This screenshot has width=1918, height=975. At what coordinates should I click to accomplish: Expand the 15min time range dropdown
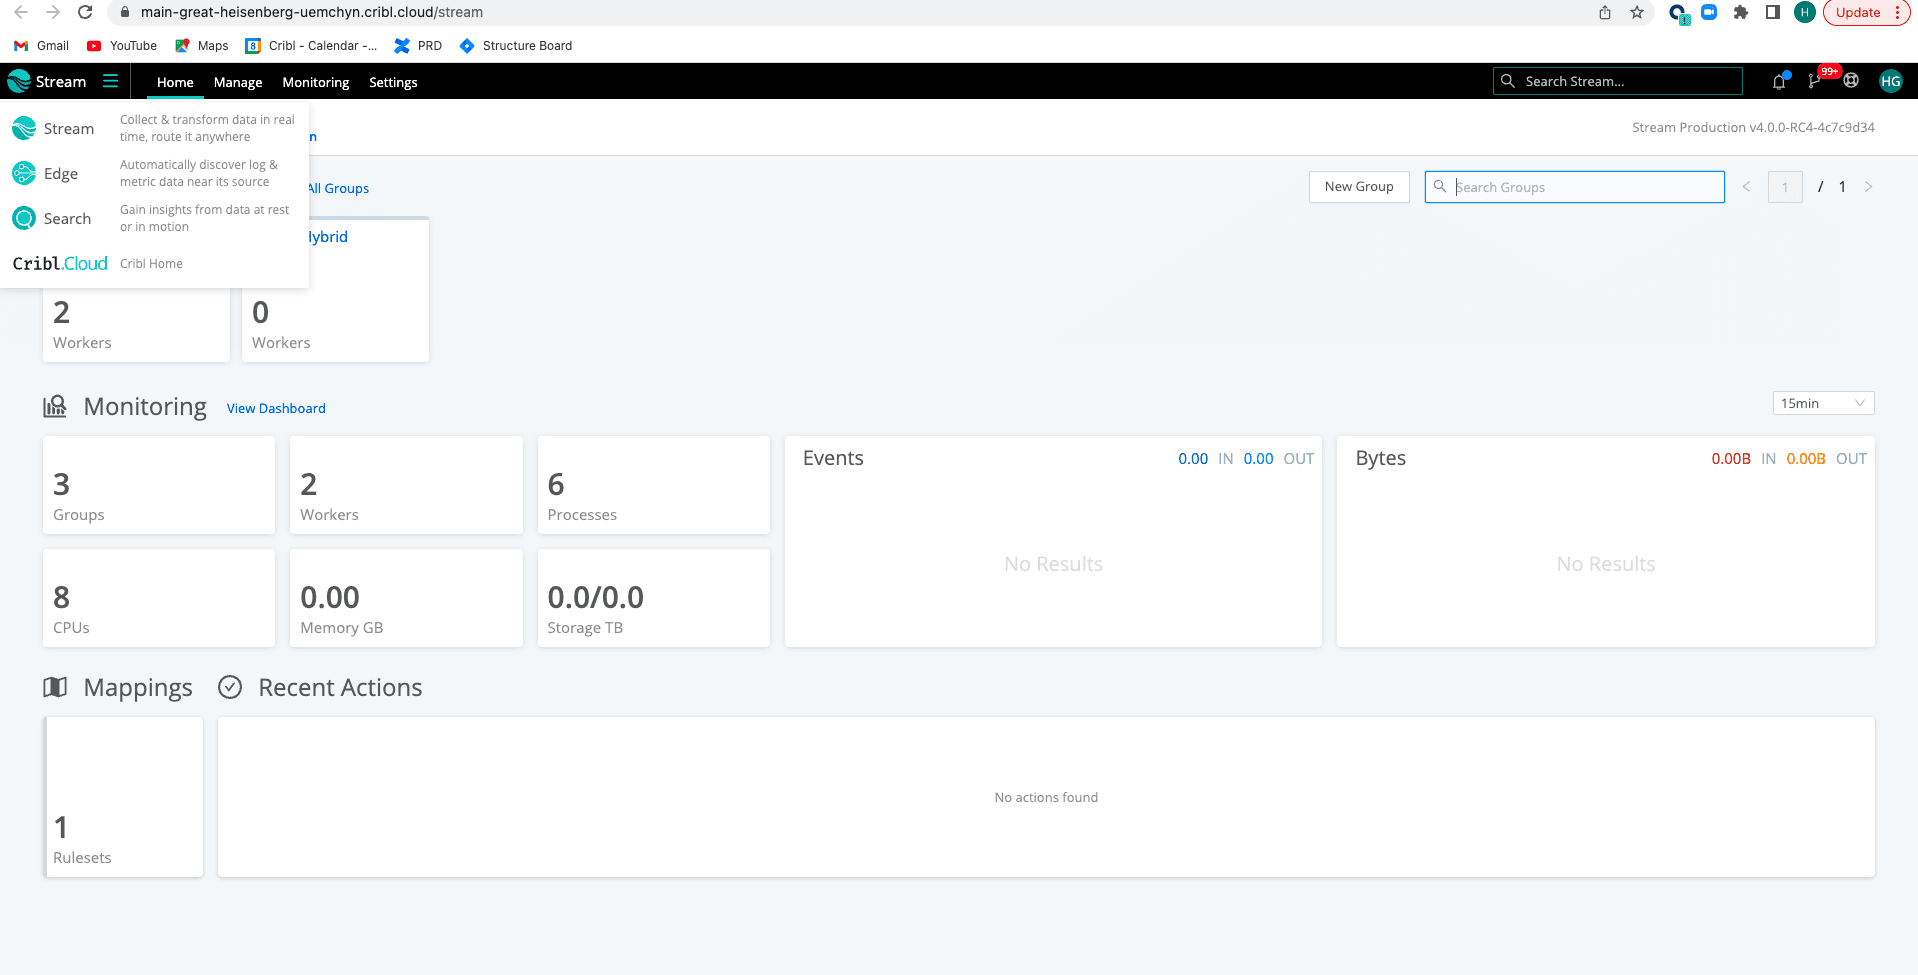[x=1823, y=403]
